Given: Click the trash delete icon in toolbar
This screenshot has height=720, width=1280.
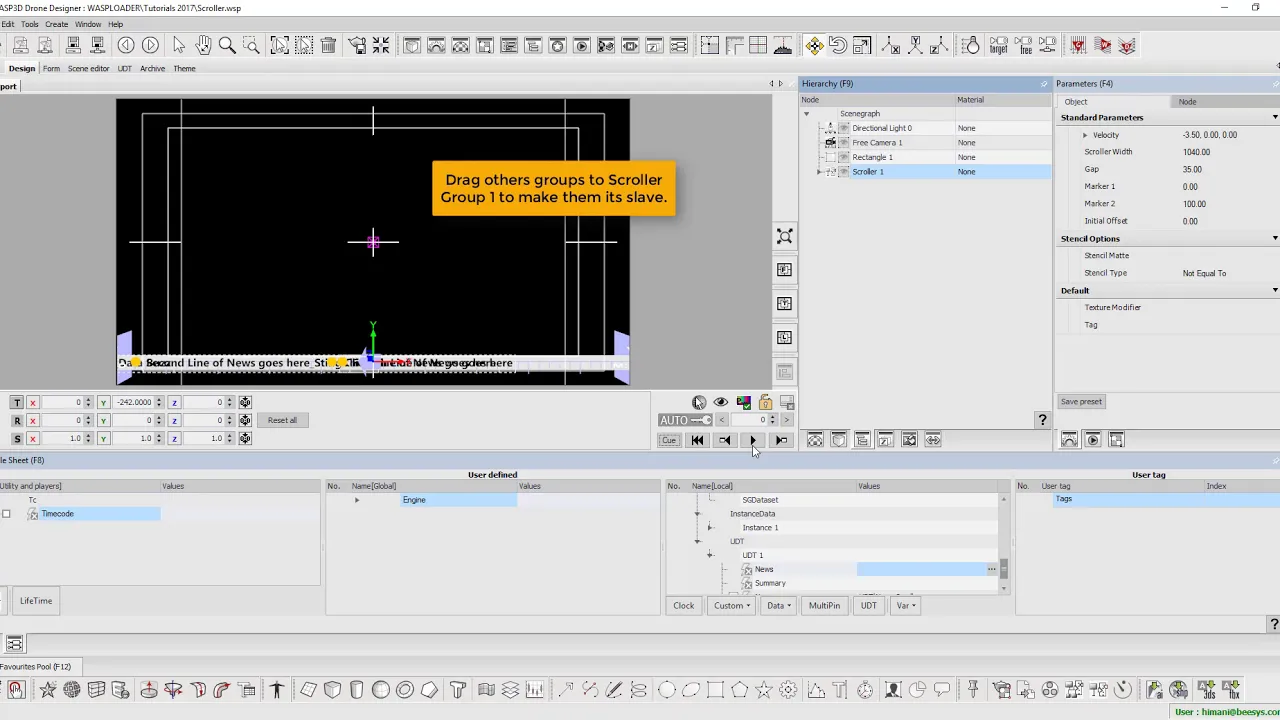Looking at the screenshot, I should pyautogui.click(x=328, y=45).
